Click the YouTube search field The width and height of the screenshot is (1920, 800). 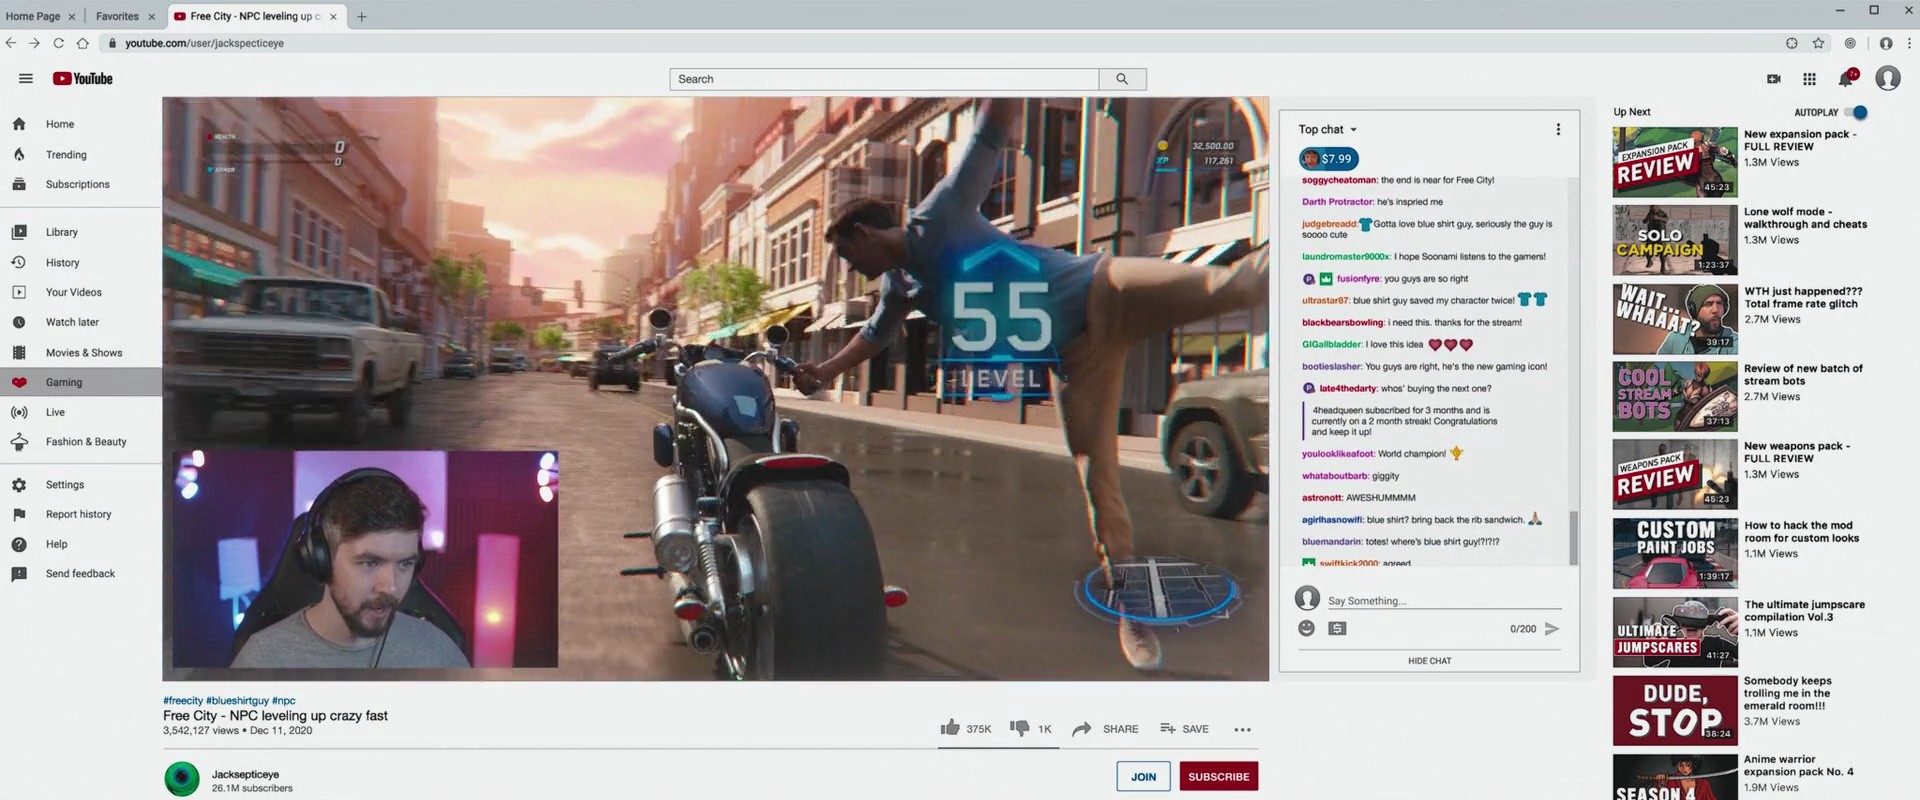[x=884, y=79]
